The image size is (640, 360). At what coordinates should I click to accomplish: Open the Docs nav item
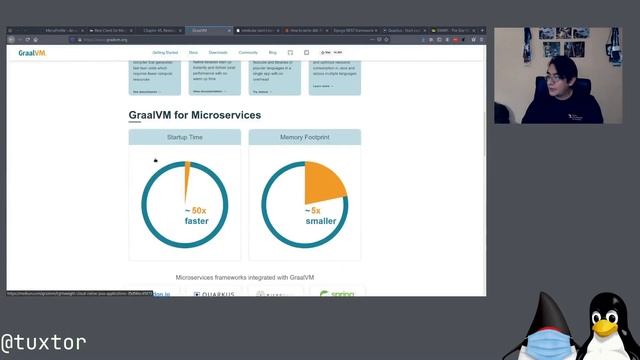(193, 53)
